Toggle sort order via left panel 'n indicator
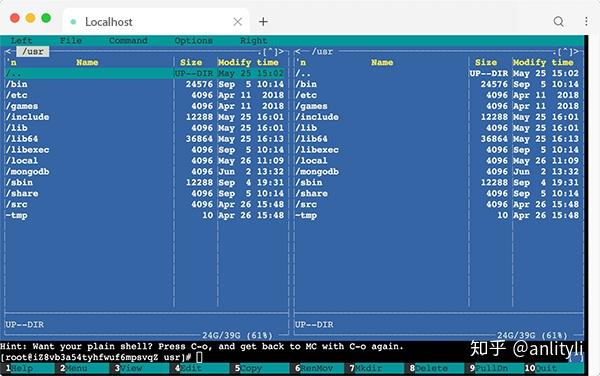Image resolution: width=600 pixels, height=376 pixels. [11, 62]
